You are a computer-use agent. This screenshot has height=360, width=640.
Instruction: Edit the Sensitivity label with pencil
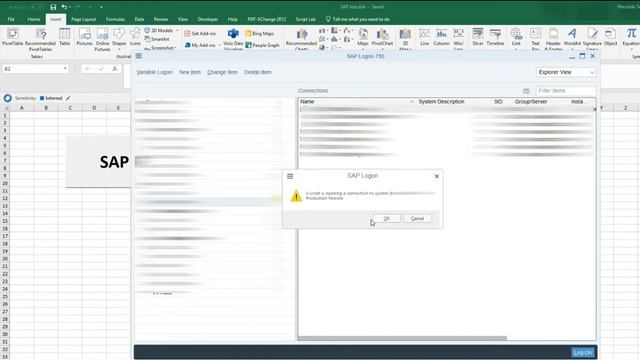[68, 98]
